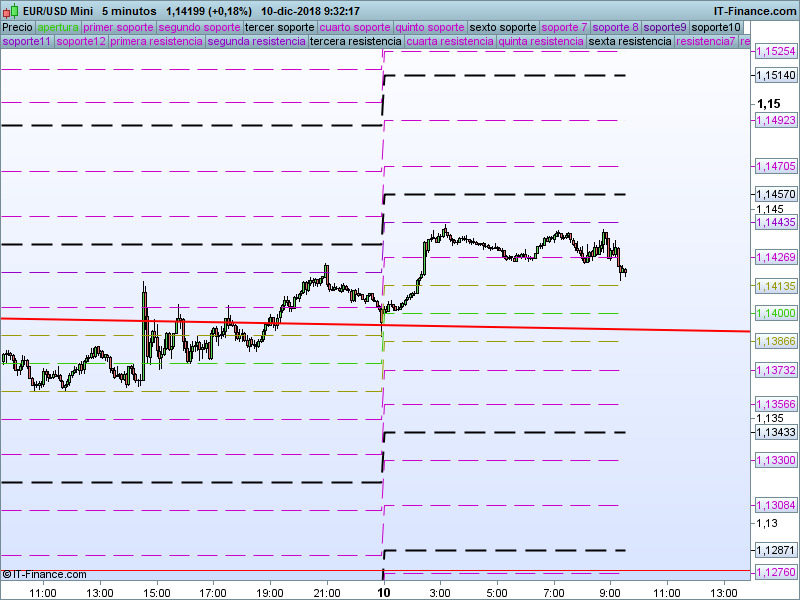Click the day 10 marker on time axis
This screenshot has height=600, width=800.
pyautogui.click(x=383, y=593)
